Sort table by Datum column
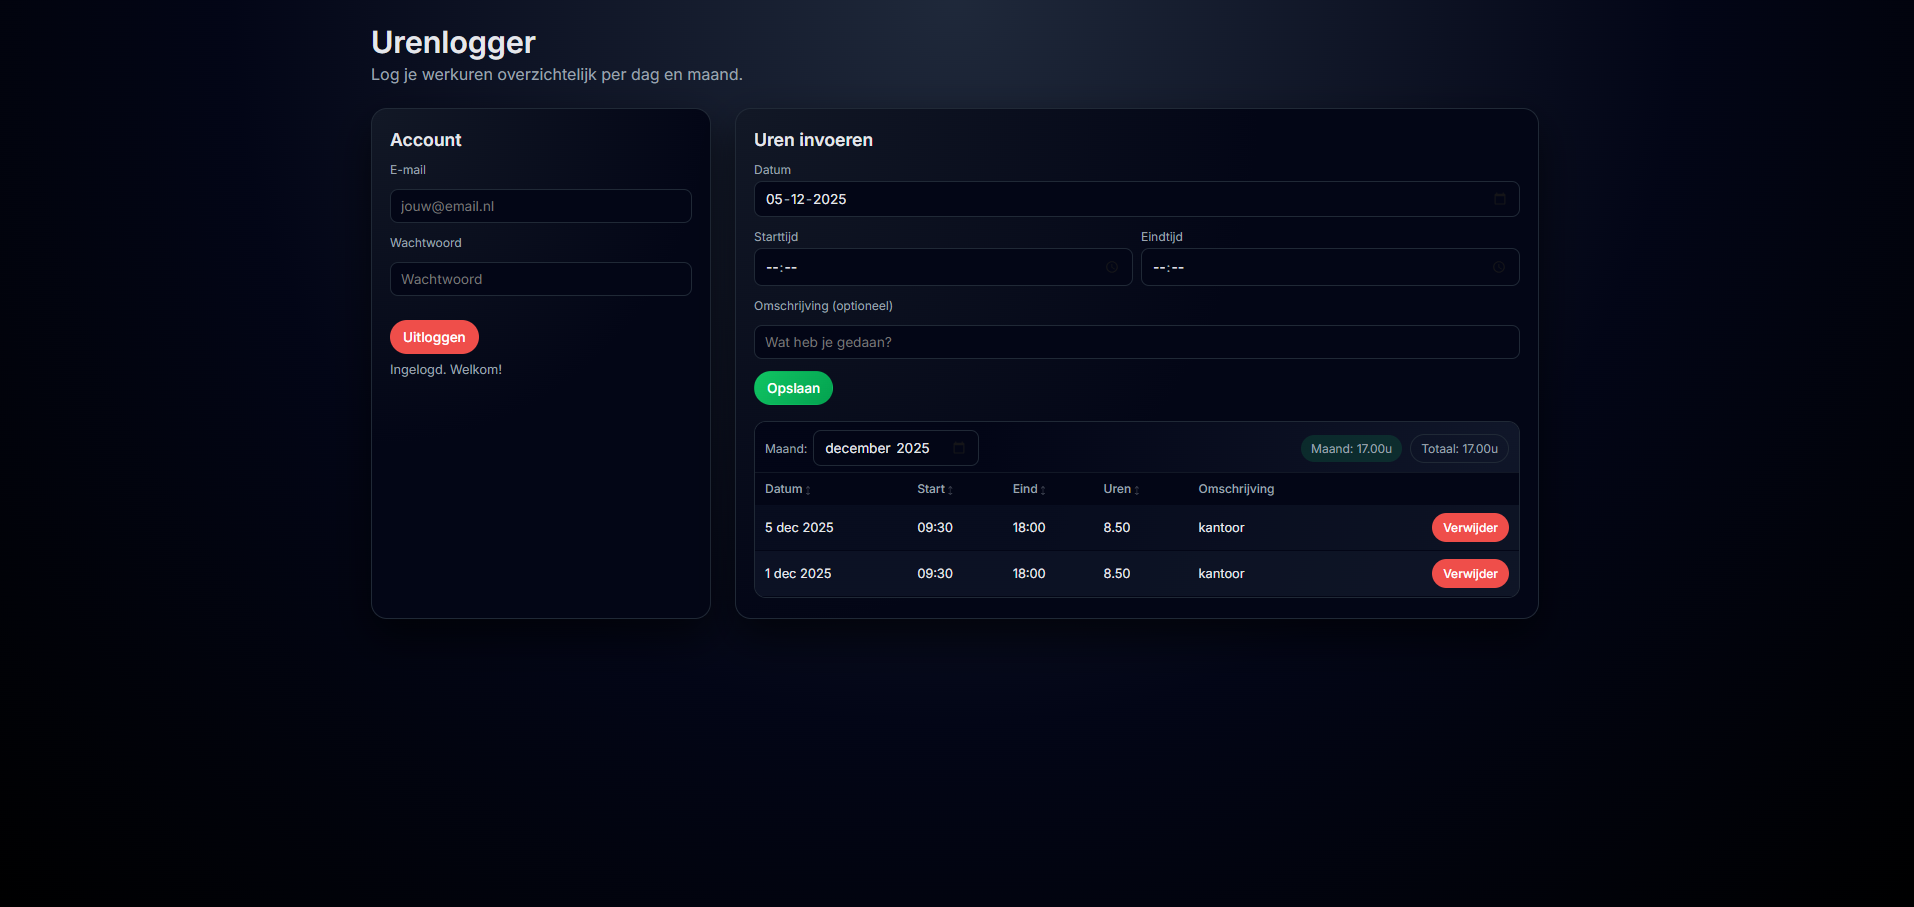 point(787,489)
